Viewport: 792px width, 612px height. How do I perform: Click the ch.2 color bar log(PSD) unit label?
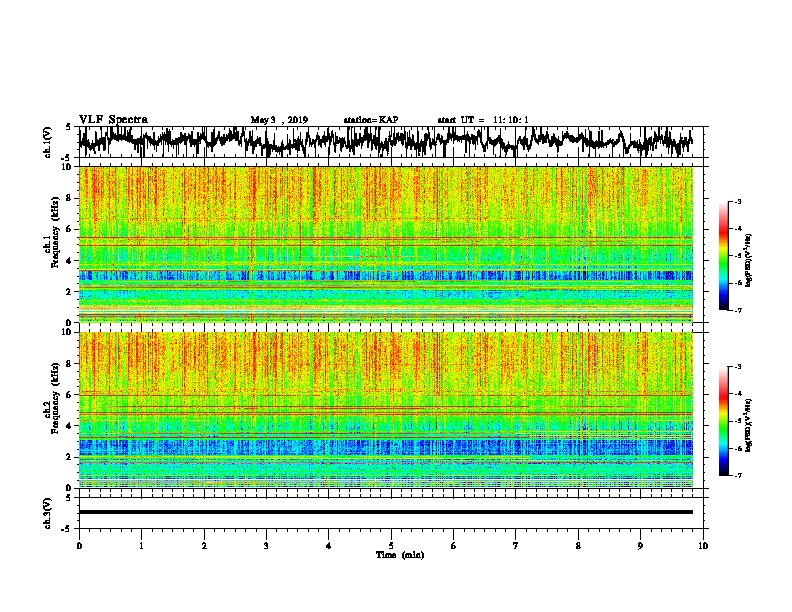tap(748, 425)
